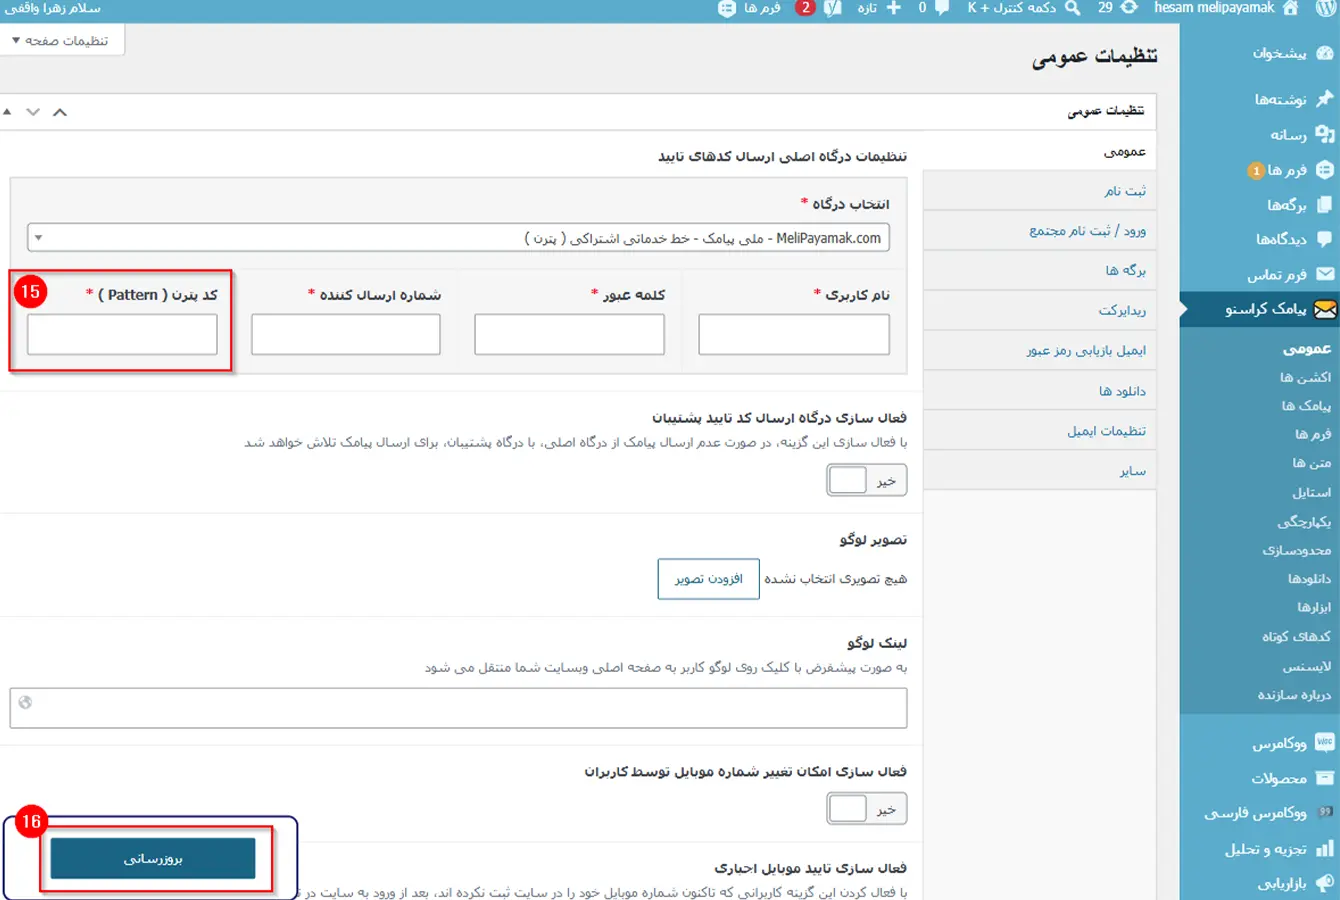Click the نام کاربری username field
This screenshot has height=900, width=1340.
tap(794, 334)
